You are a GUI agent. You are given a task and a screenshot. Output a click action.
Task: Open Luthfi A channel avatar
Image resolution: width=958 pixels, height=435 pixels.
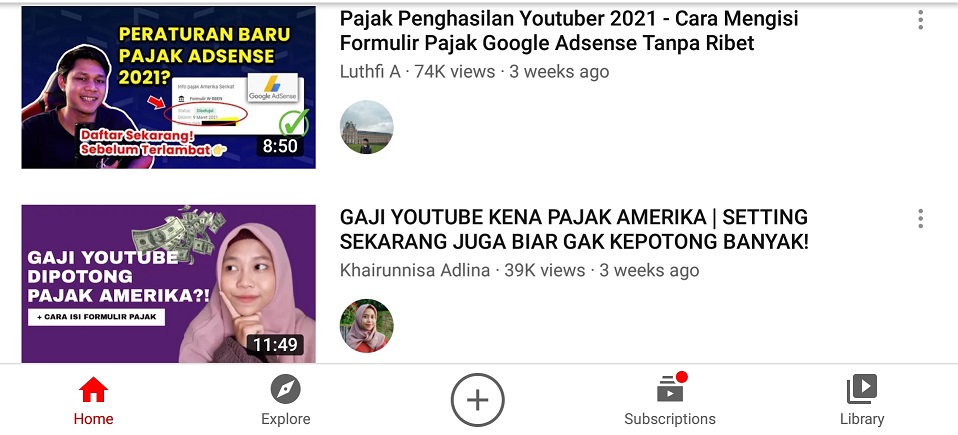pyautogui.click(x=367, y=127)
